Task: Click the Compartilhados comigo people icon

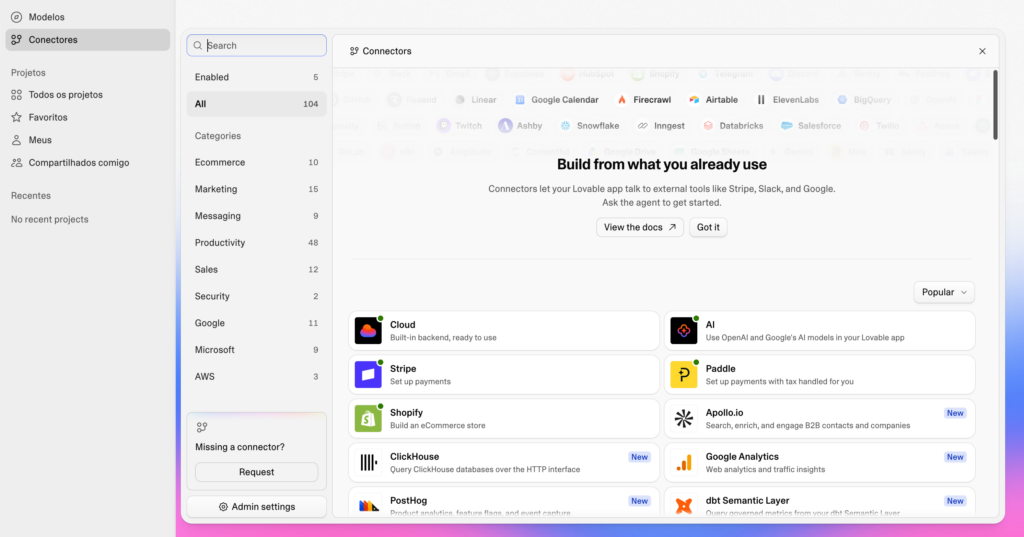Action: [16, 163]
